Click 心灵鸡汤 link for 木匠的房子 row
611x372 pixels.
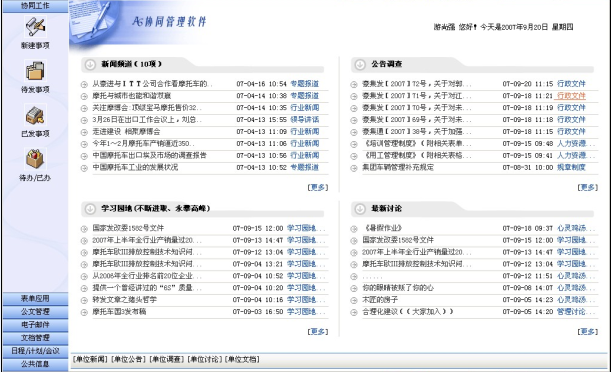(576, 300)
